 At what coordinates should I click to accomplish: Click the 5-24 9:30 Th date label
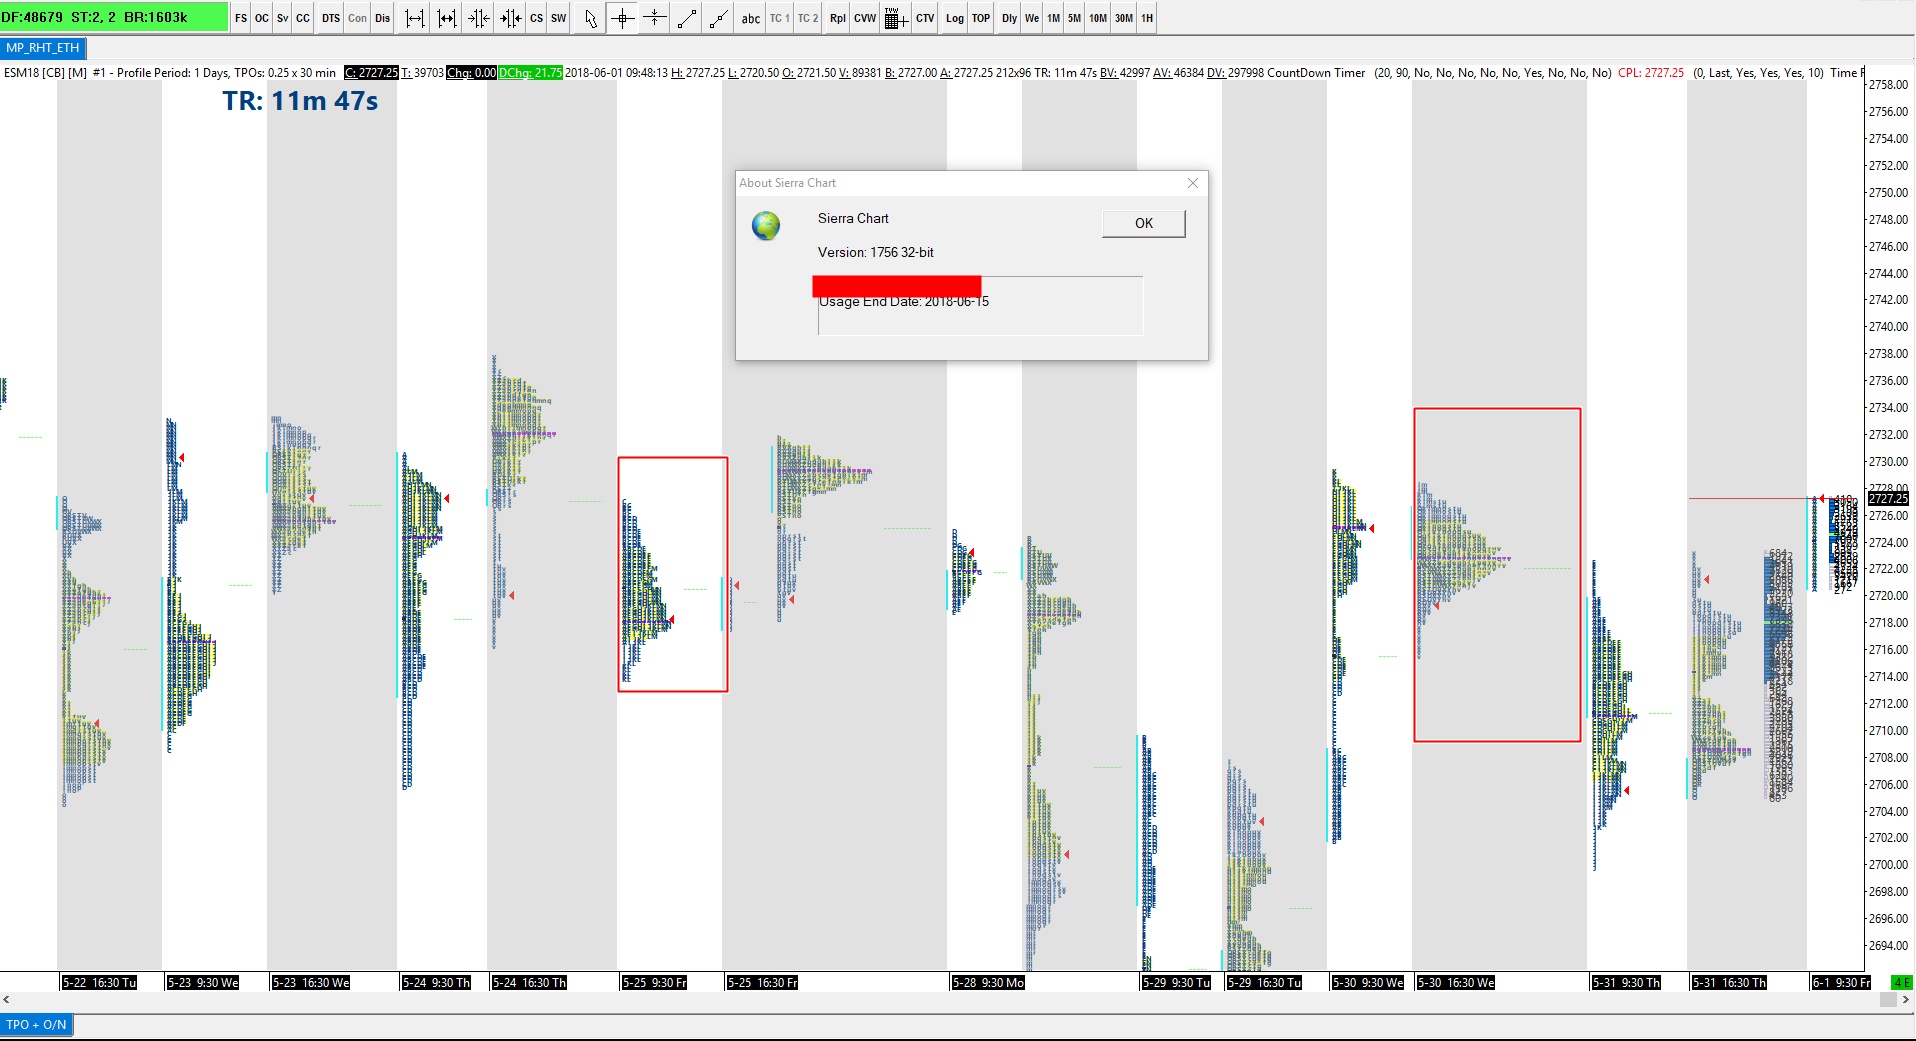(x=436, y=983)
